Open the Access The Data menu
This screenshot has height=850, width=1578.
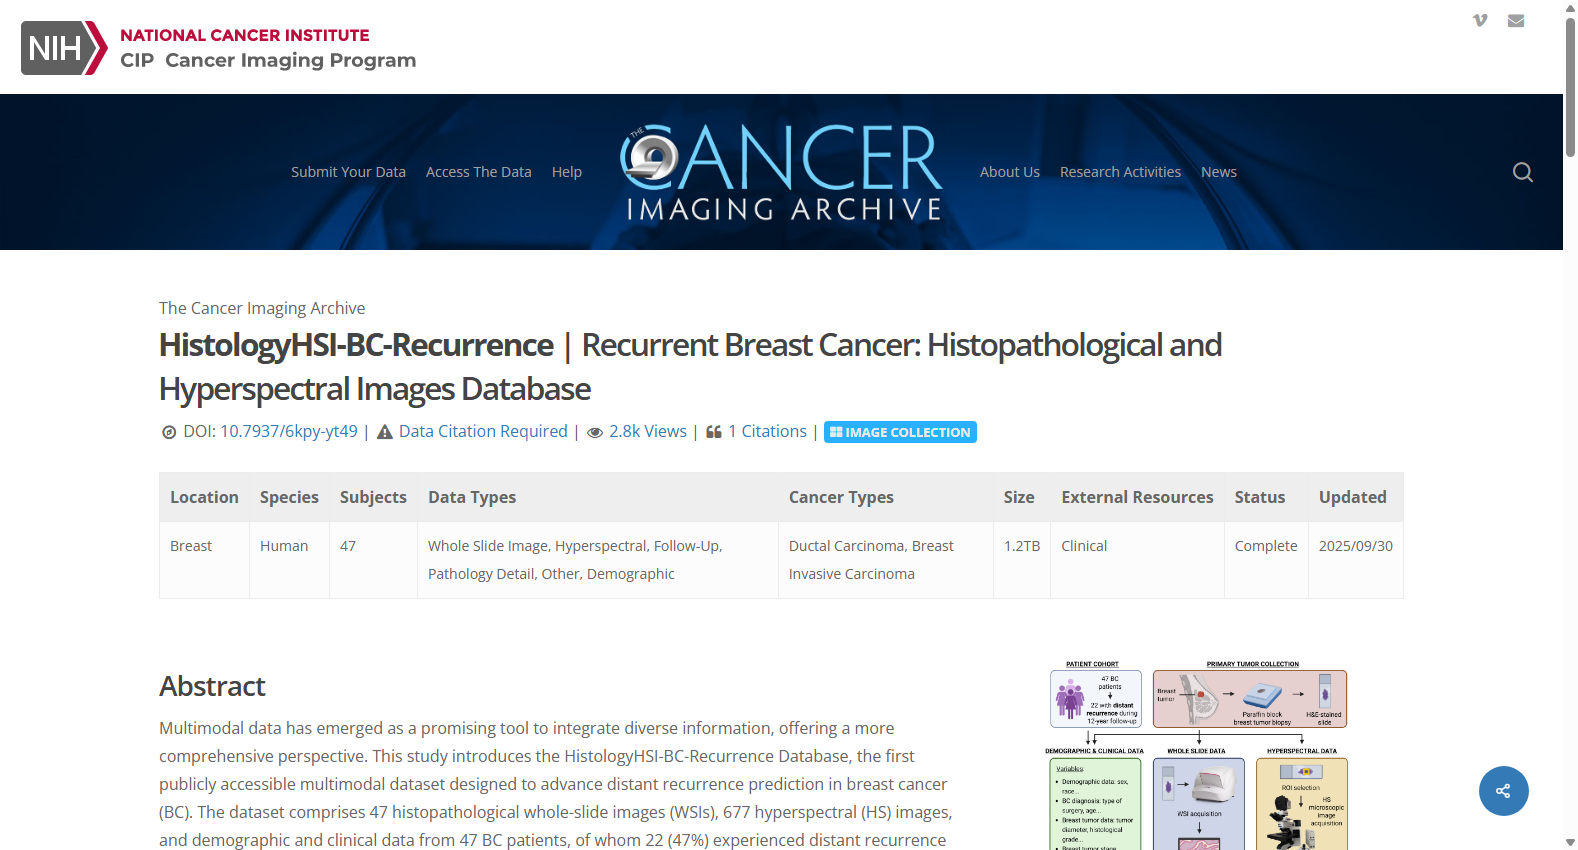click(x=479, y=172)
